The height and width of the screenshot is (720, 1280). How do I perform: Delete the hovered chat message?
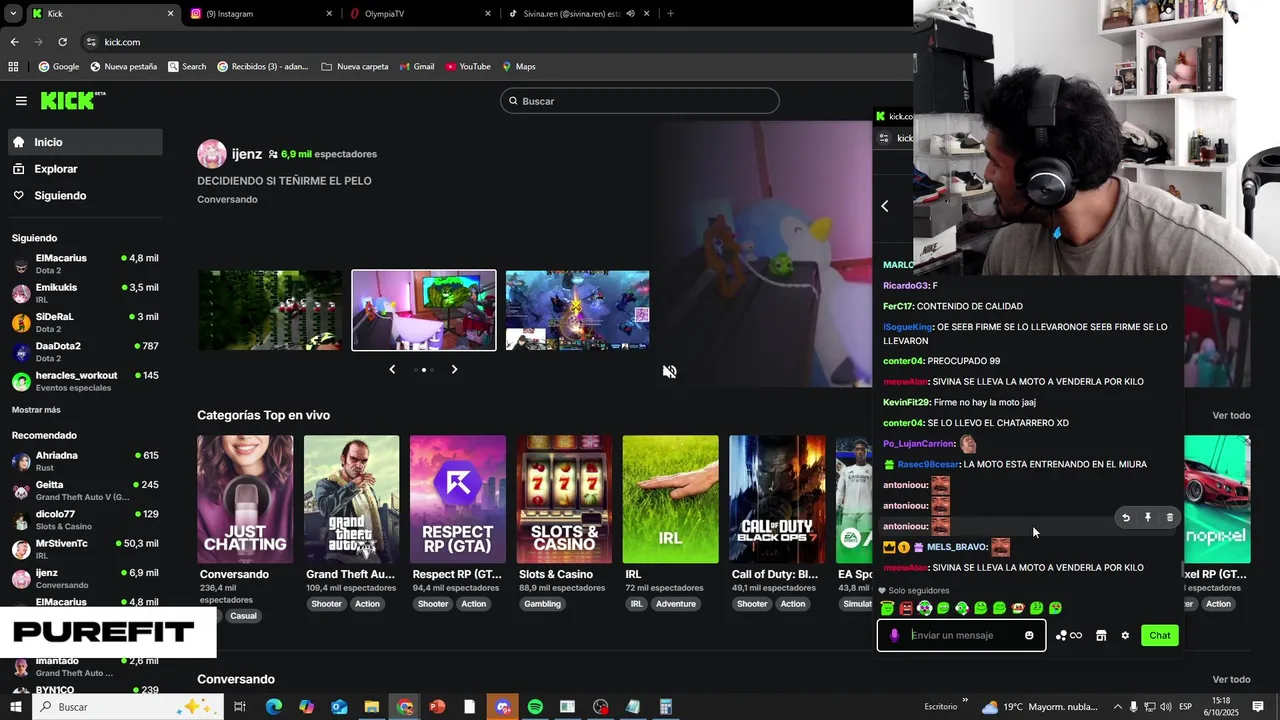(x=1170, y=517)
